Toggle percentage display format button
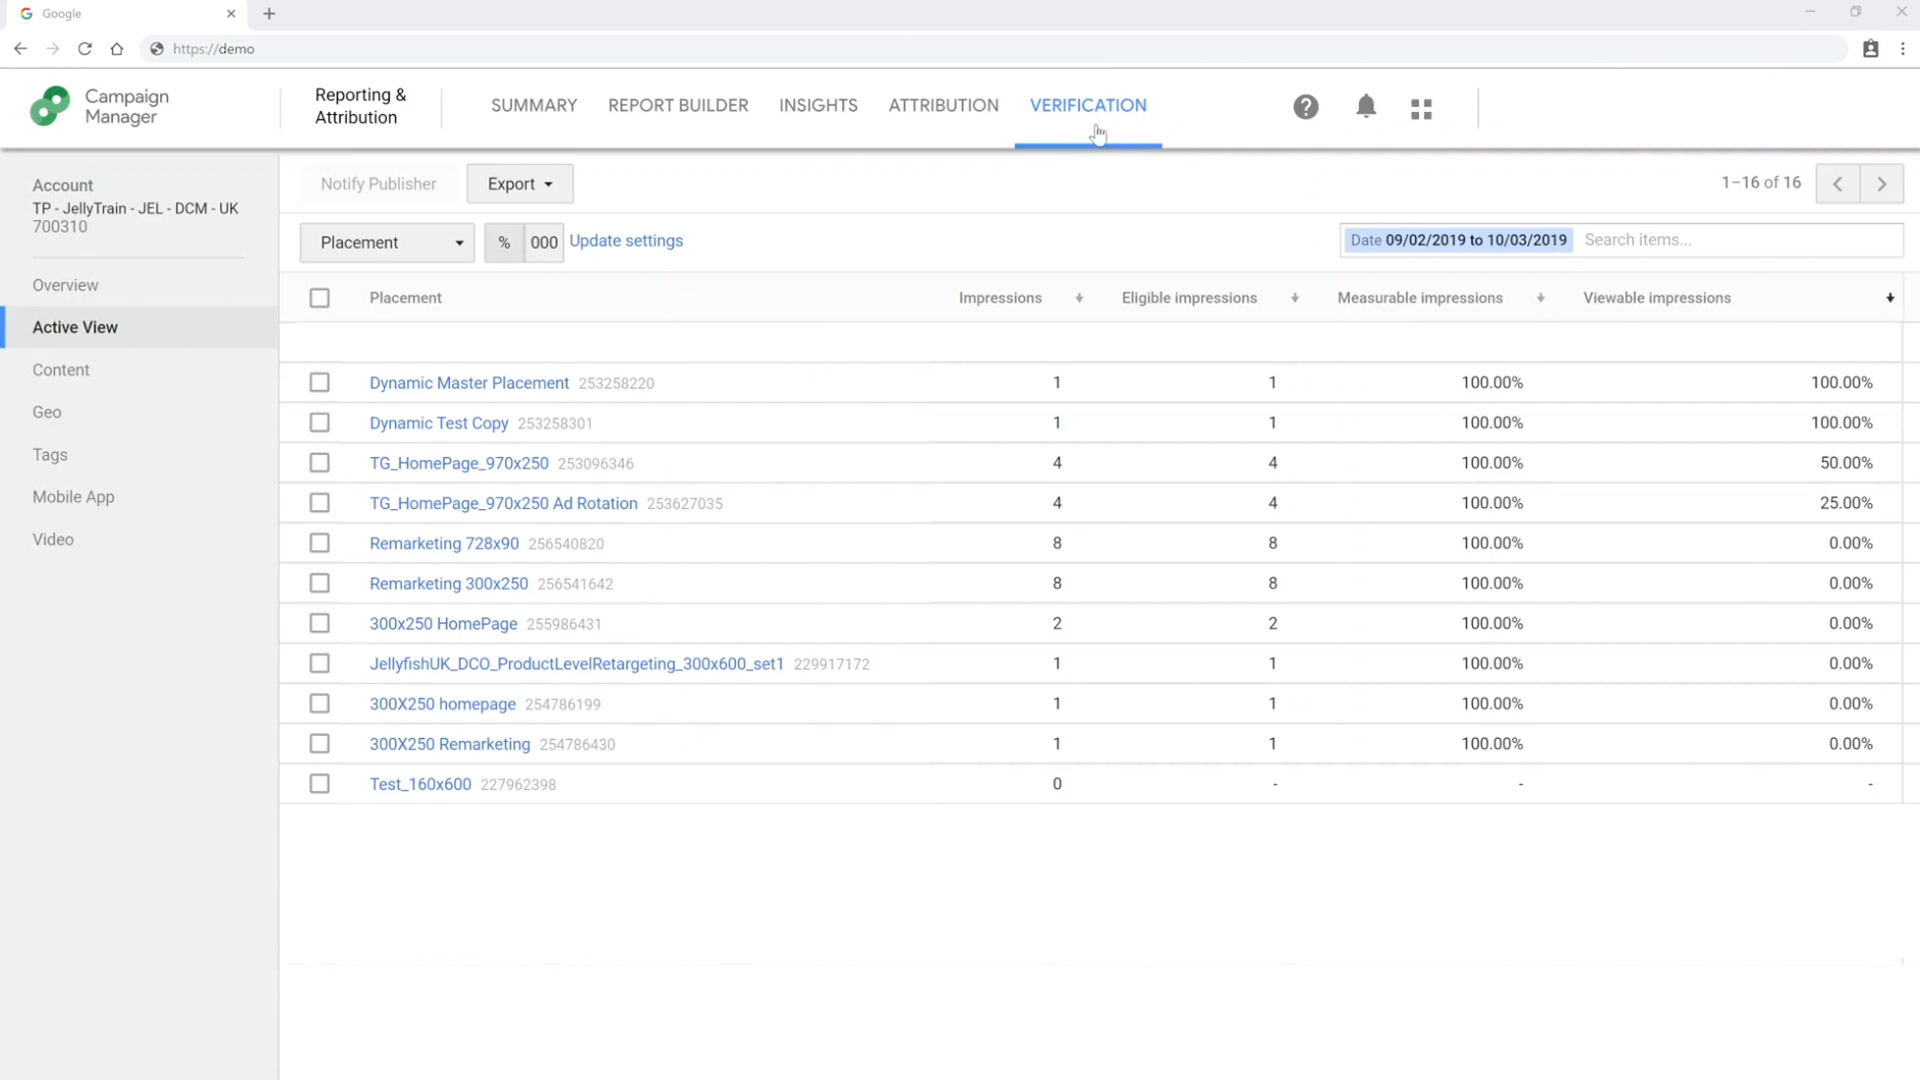 pyautogui.click(x=504, y=242)
